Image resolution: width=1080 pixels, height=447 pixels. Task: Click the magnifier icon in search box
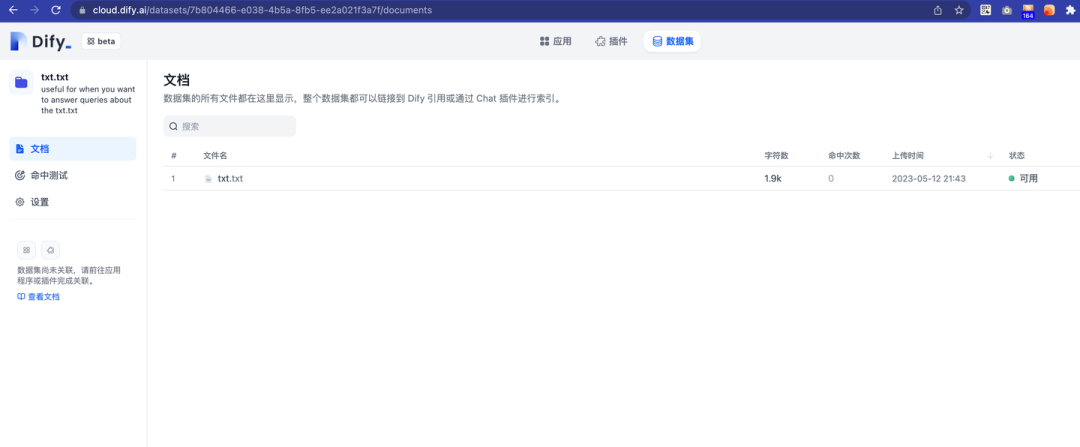coord(174,127)
